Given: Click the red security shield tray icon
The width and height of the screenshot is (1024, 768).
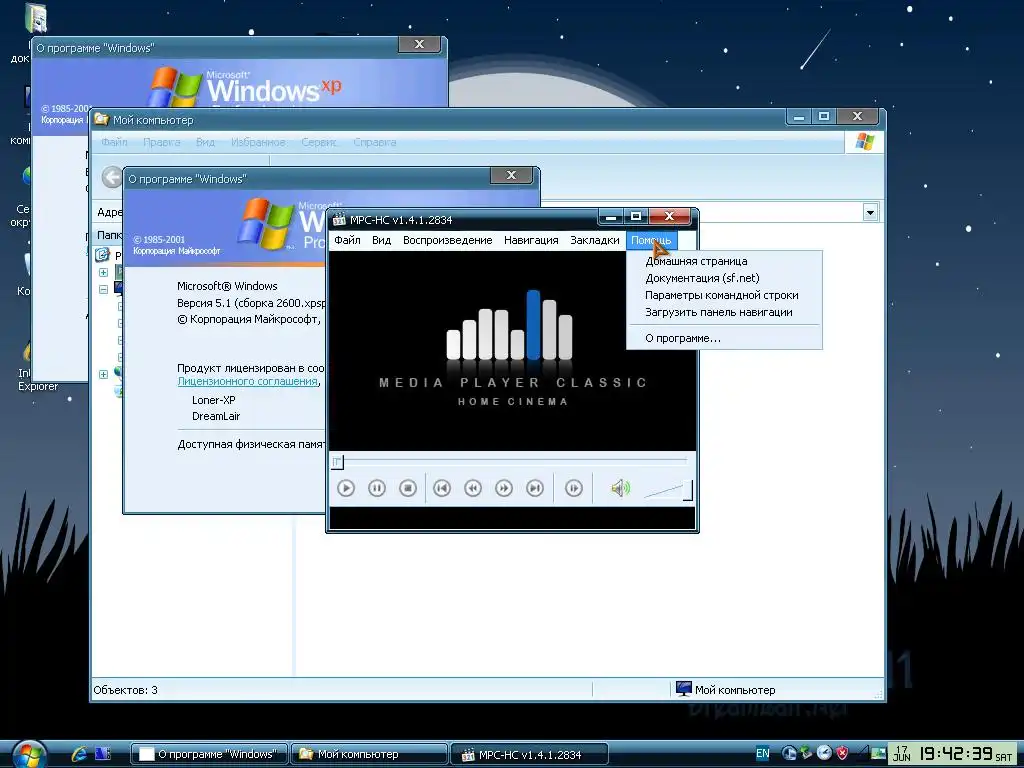Looking at the screenshot, I should pyautogui.click(x=842, y=753).
